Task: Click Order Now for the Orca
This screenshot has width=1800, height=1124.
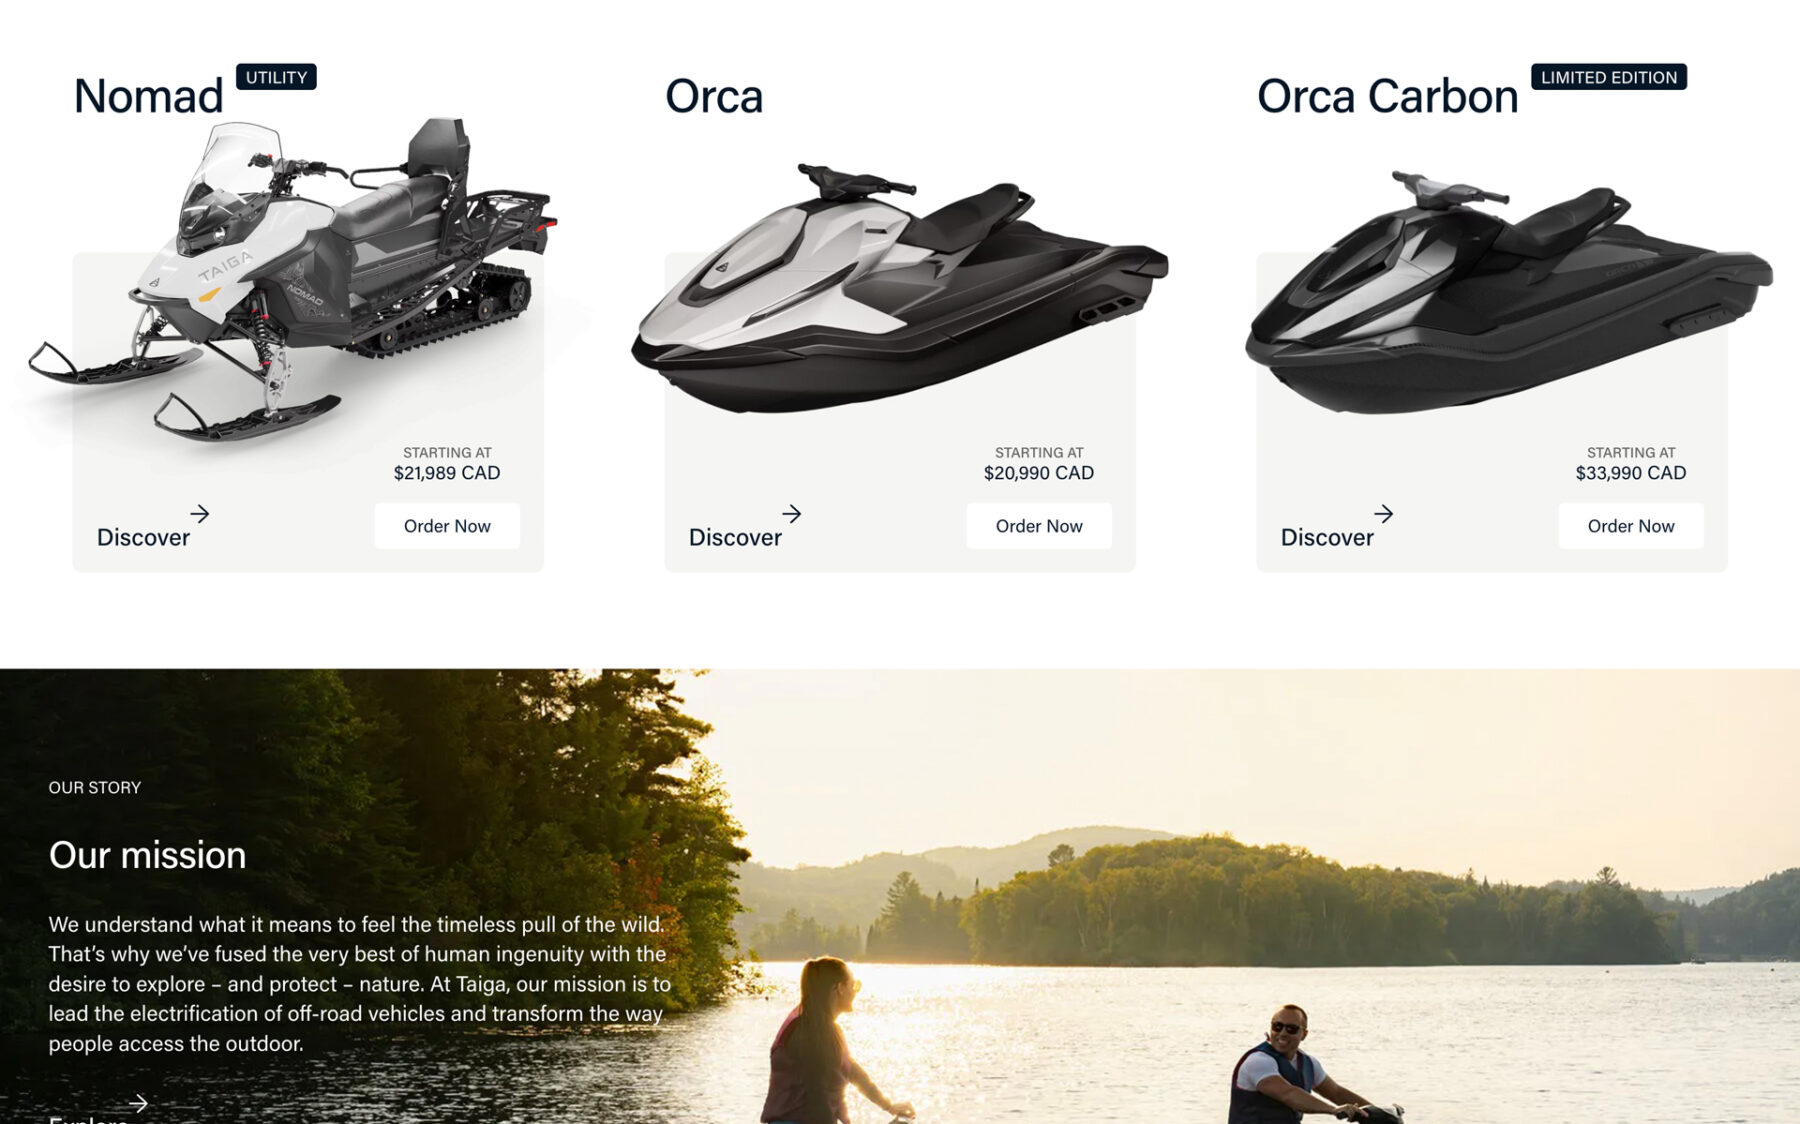Action: (x=1039, y=526)
